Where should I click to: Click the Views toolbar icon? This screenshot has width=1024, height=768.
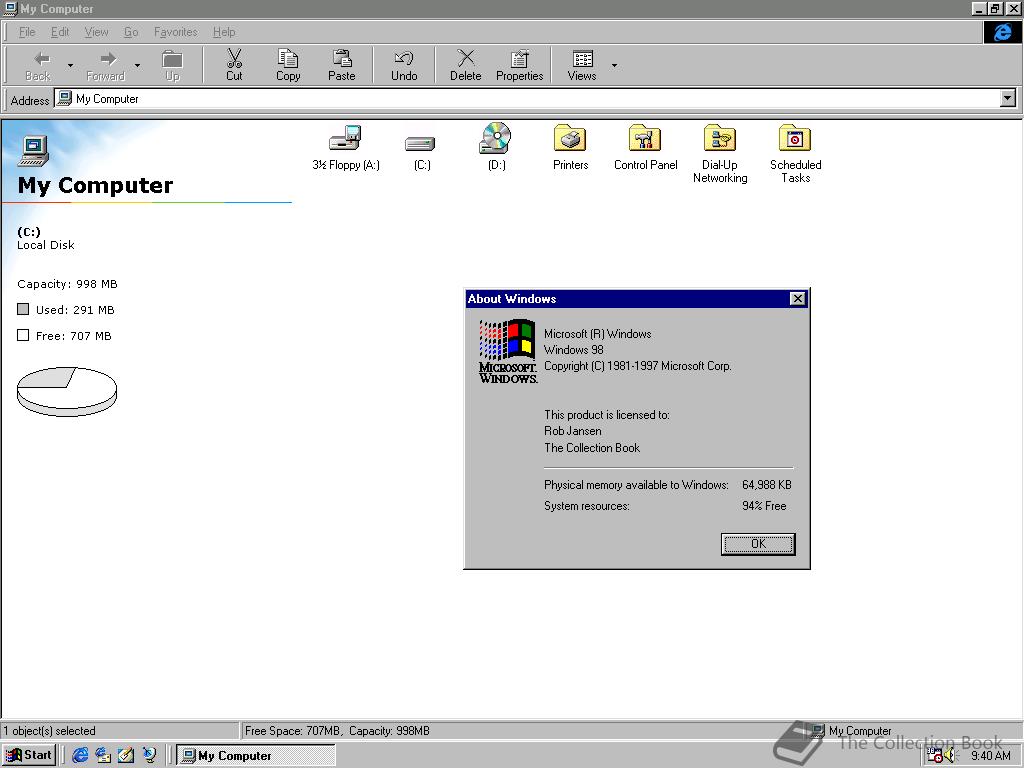[583, 59]
